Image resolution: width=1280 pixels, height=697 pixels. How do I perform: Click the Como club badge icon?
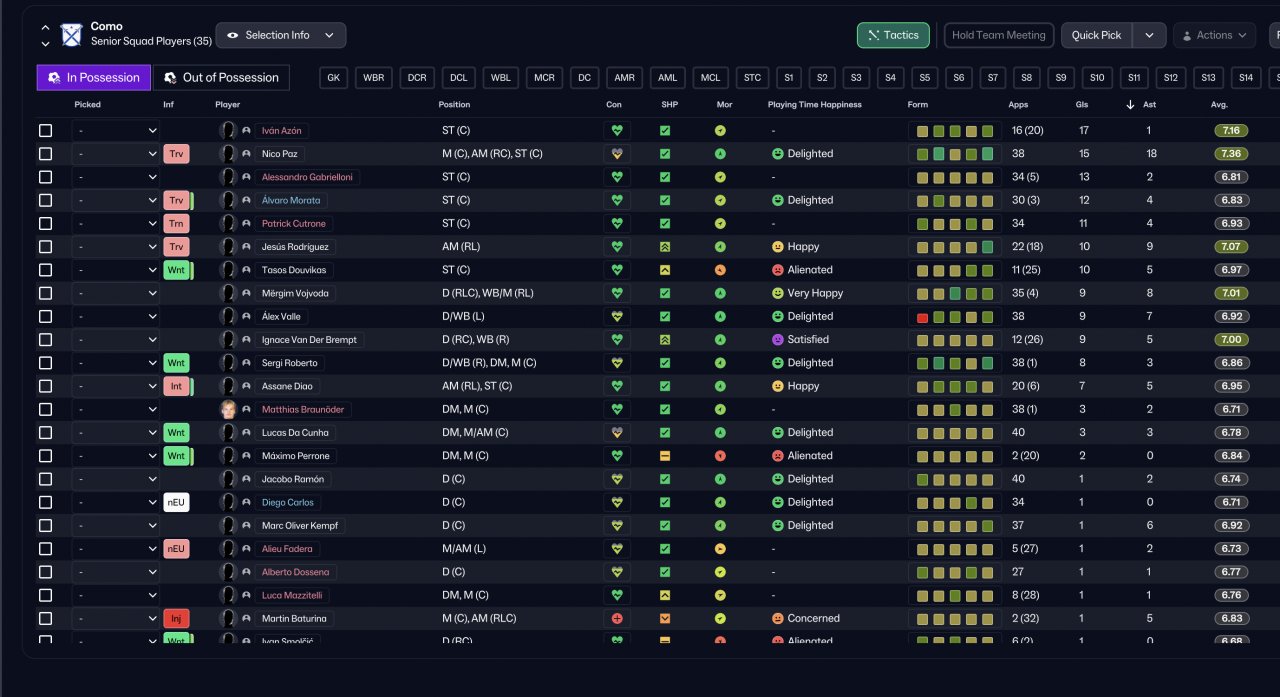coord(72,35)
